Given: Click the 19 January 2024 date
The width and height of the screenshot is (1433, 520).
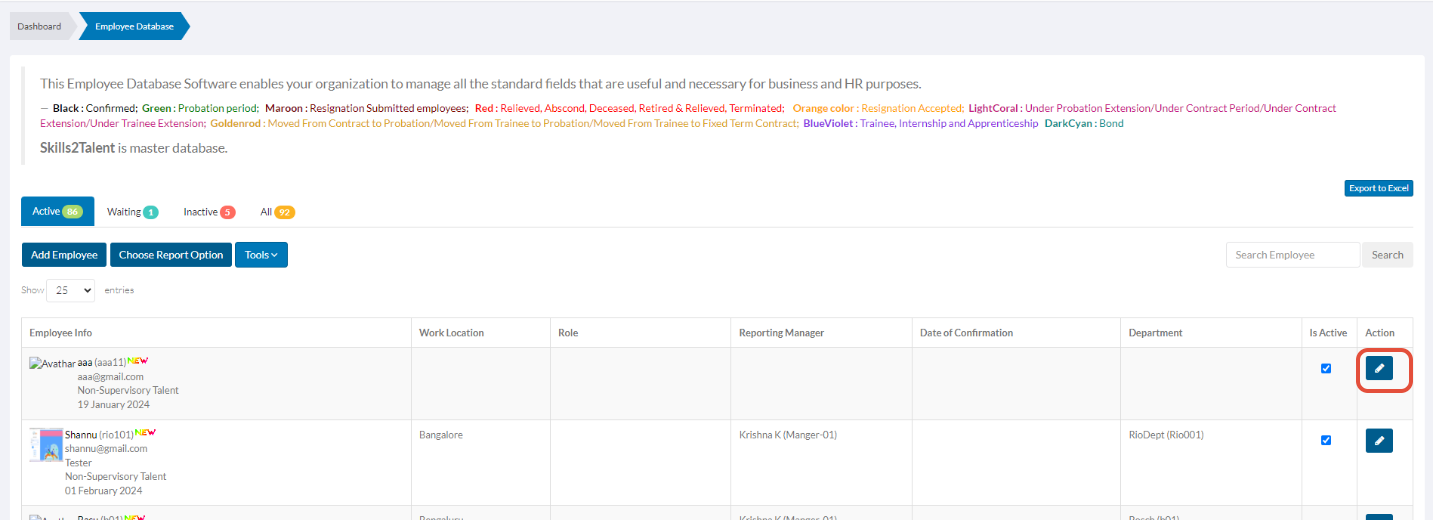Looking at the screenshot, I should [x=112, y=404].
